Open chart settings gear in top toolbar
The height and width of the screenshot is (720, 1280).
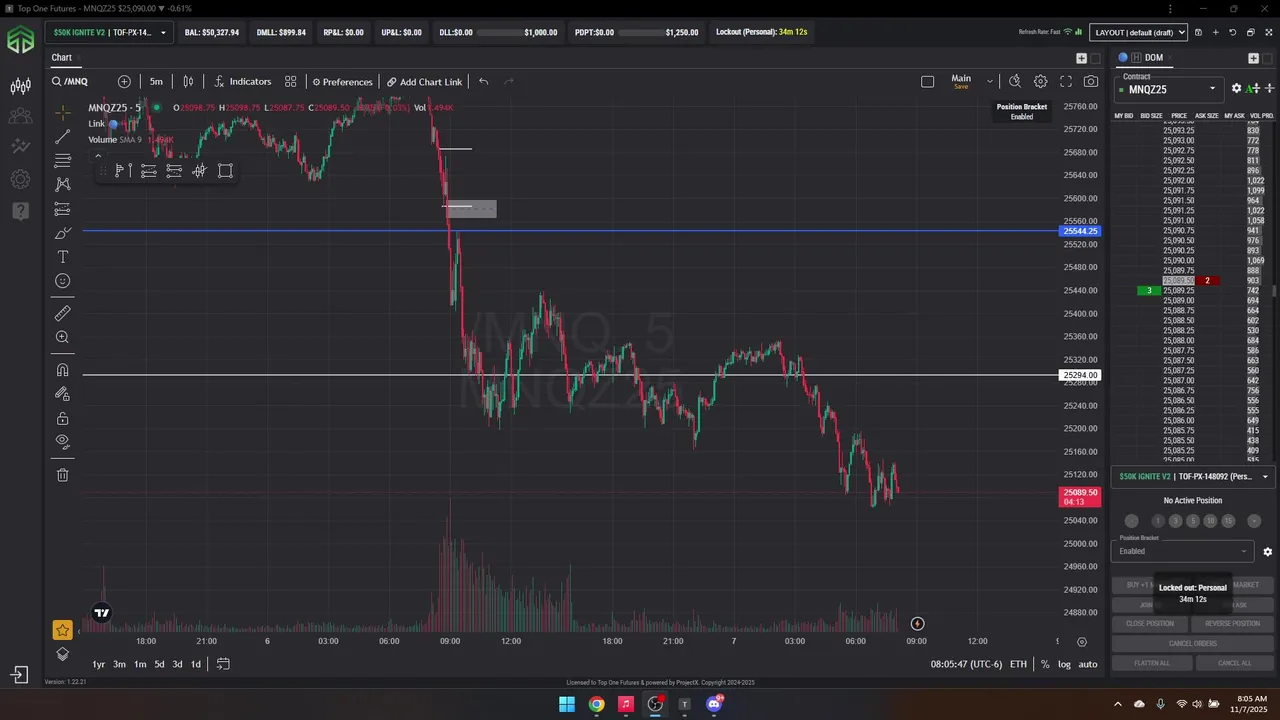point(1040,82)
